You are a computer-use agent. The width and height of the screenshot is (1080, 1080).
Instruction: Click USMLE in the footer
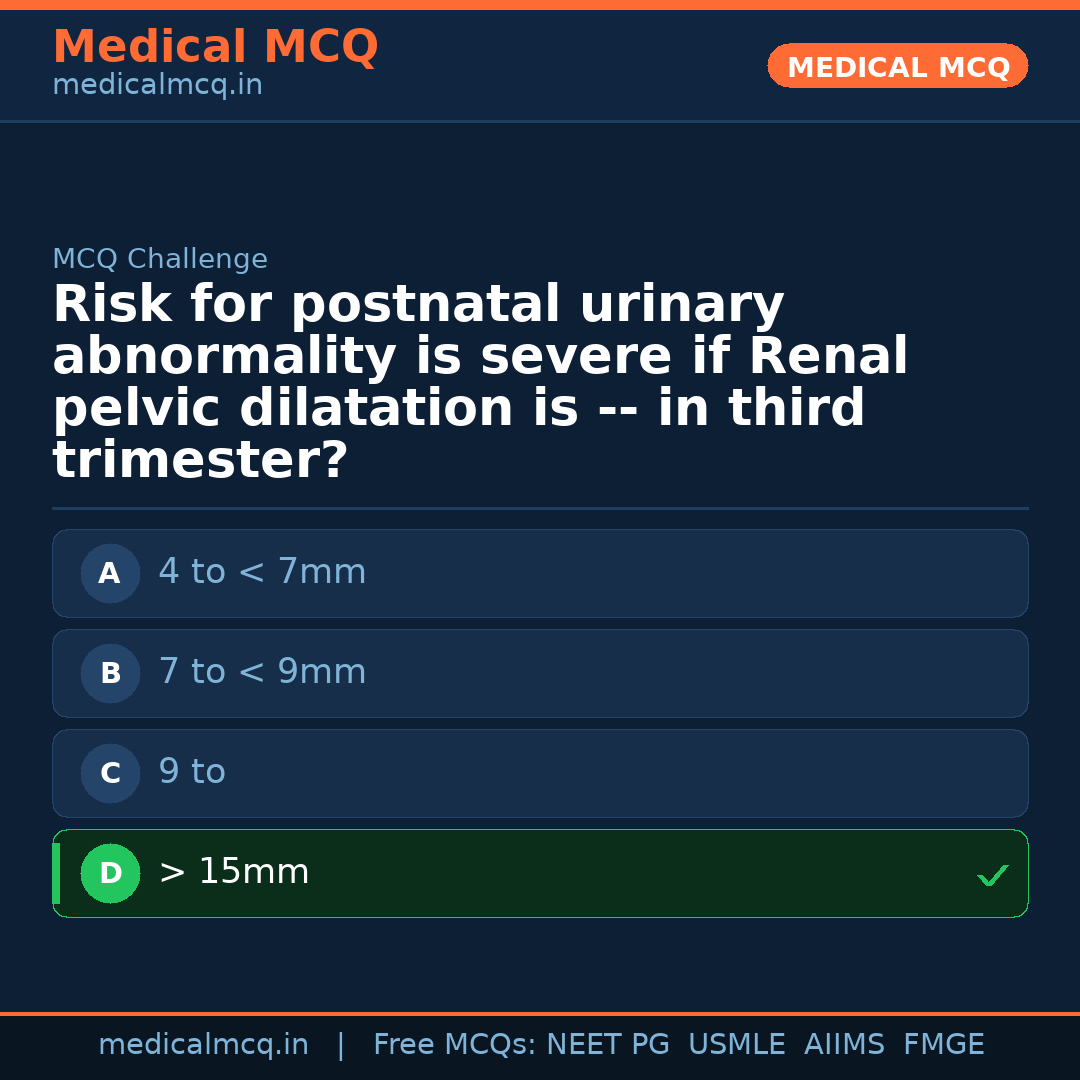pos(736,1045)
